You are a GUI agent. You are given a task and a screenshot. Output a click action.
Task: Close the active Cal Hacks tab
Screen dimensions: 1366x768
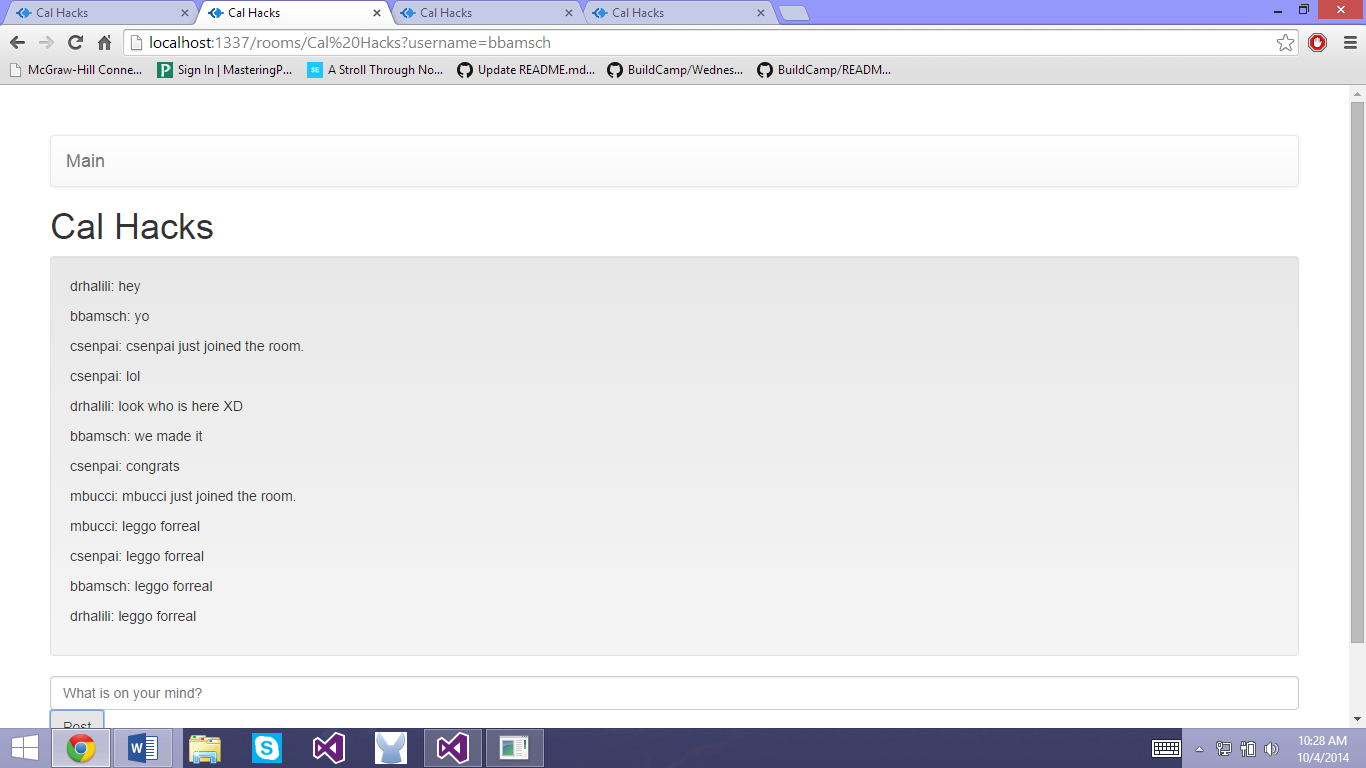[x=377, y=13]
